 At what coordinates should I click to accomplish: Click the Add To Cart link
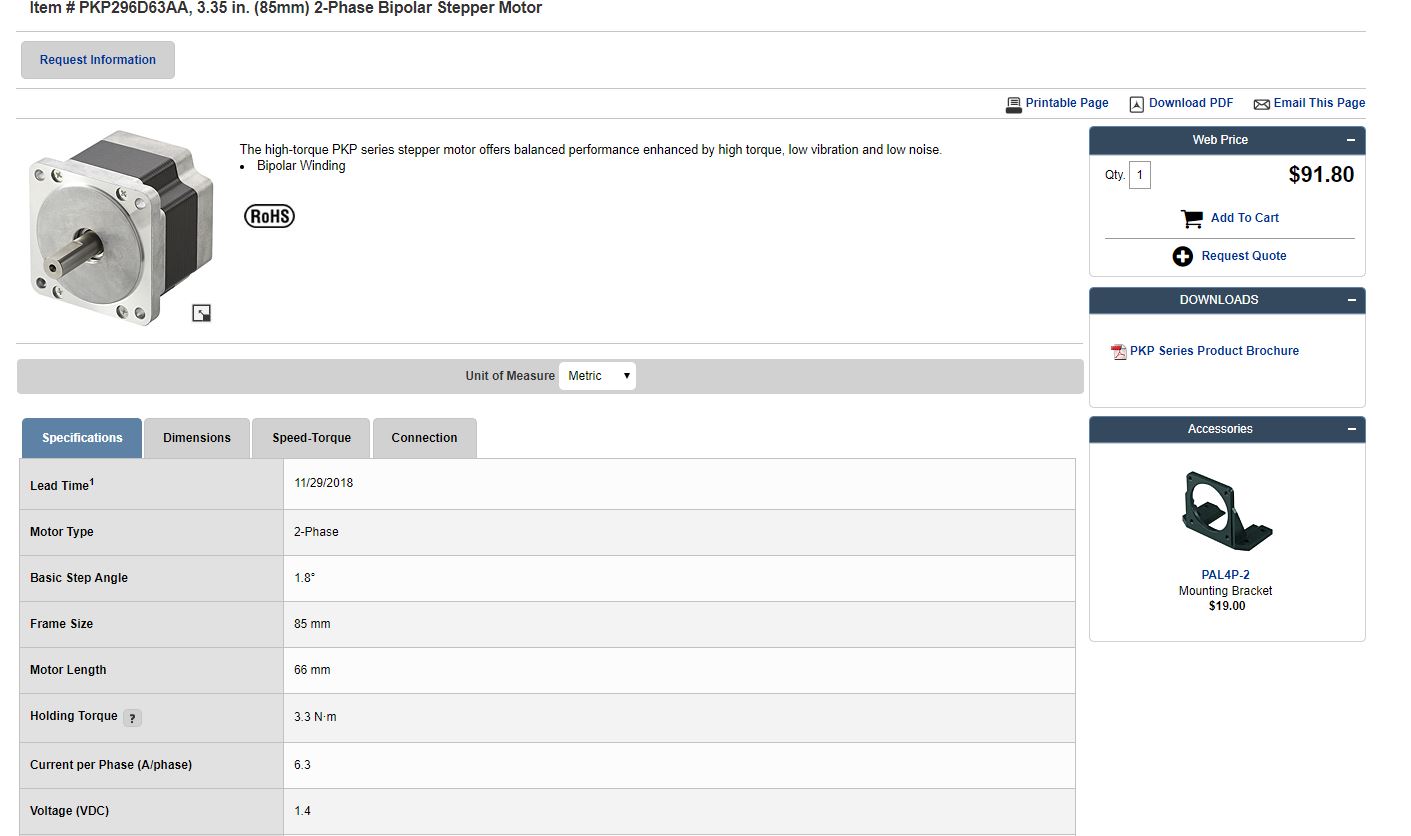[1245, 218]
